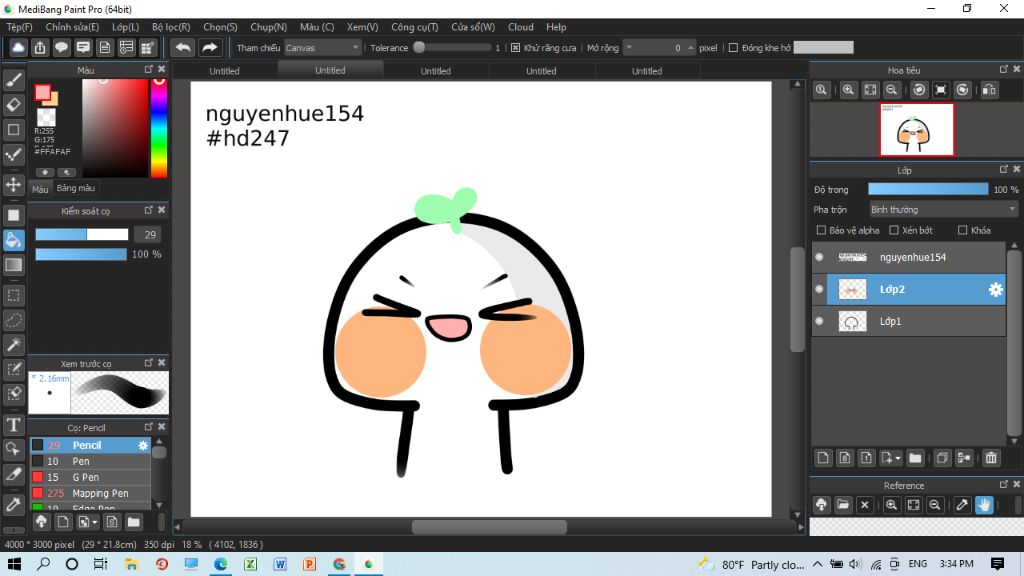Select the Brush tool in left toolbar

14,79
